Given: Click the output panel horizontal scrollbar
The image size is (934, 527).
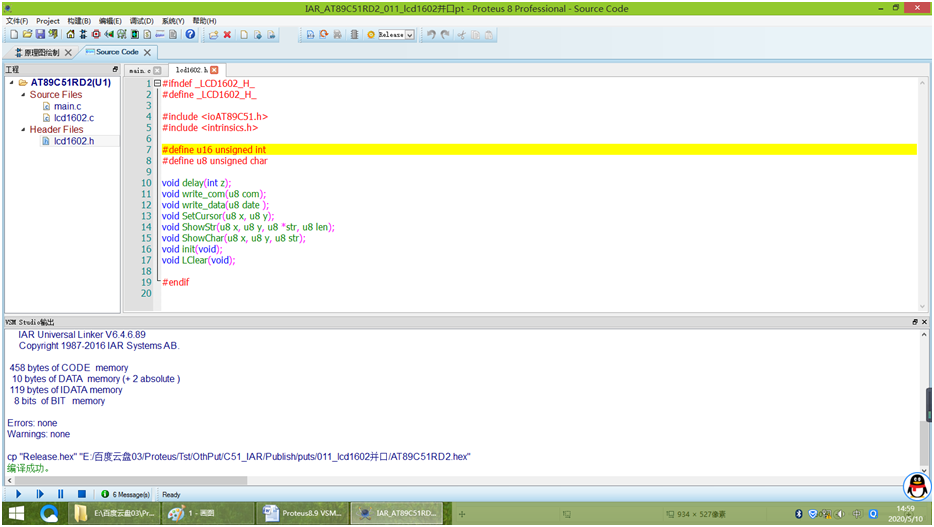Looking at the screenshot, I should pos(131,480).
